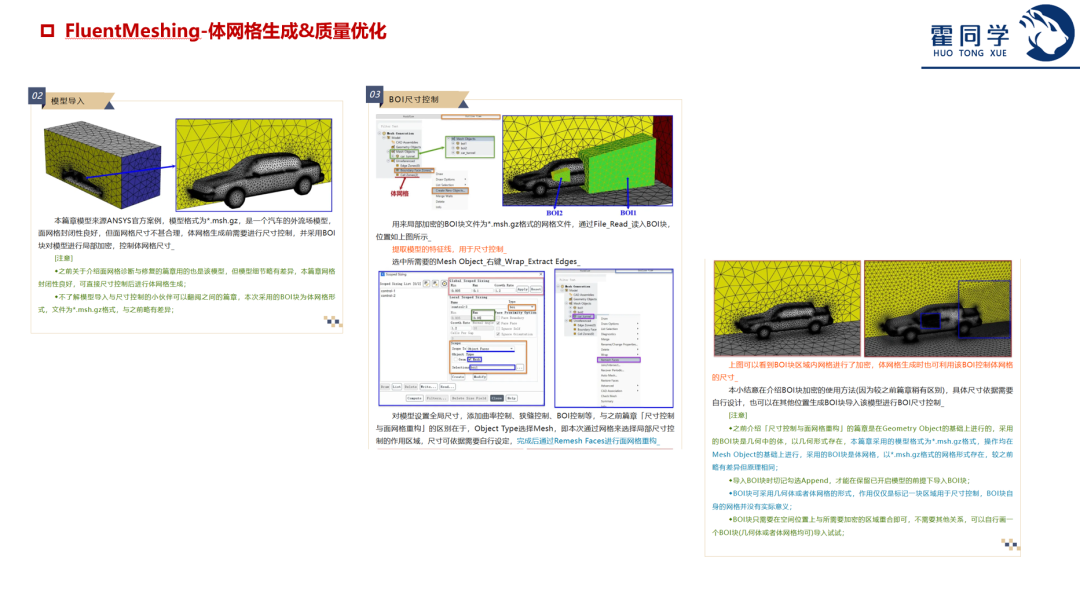Click the List button in Scoped Sizing
Viewport: 1080px width, 605px height.
point(397,387)
